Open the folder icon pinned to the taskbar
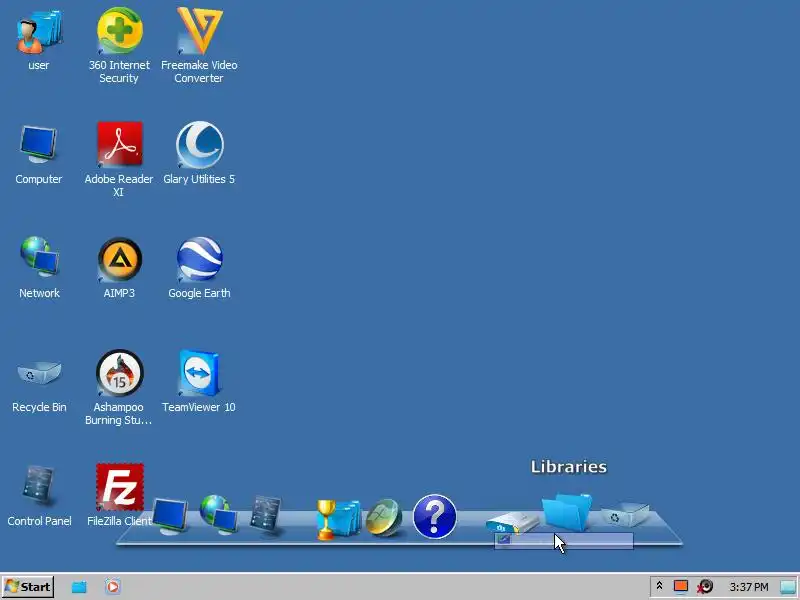Image resolution: width=800 pixels, height=600 pixels. point(79,587)
